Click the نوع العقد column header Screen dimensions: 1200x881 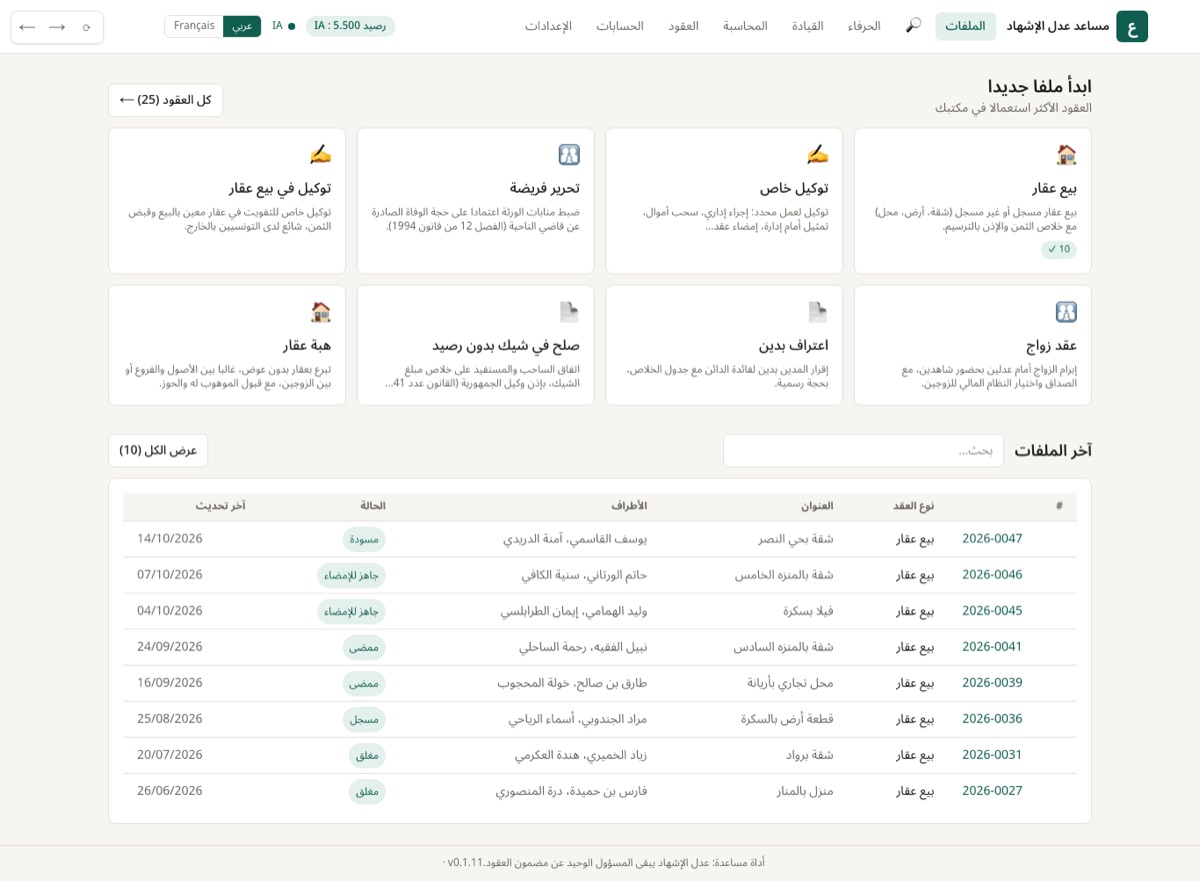coord(913,506)
